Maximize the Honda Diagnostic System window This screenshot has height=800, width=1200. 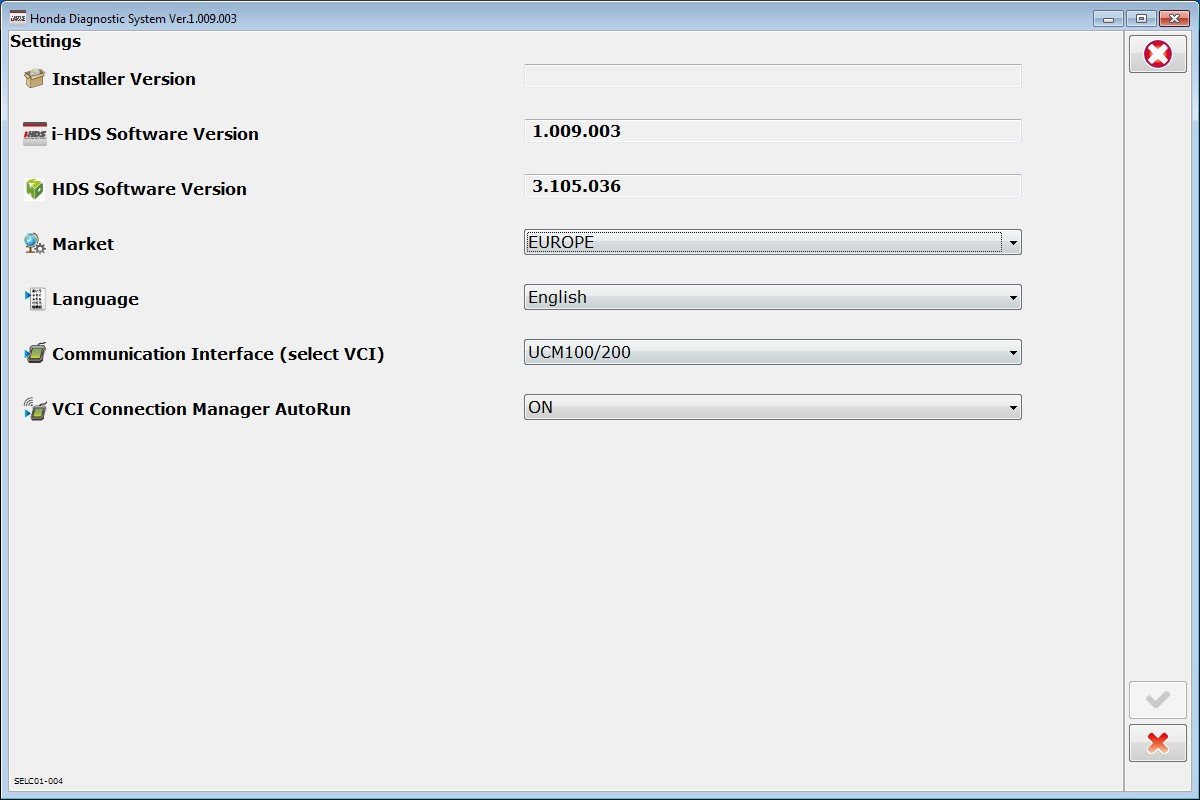[x=1140, y=18]
